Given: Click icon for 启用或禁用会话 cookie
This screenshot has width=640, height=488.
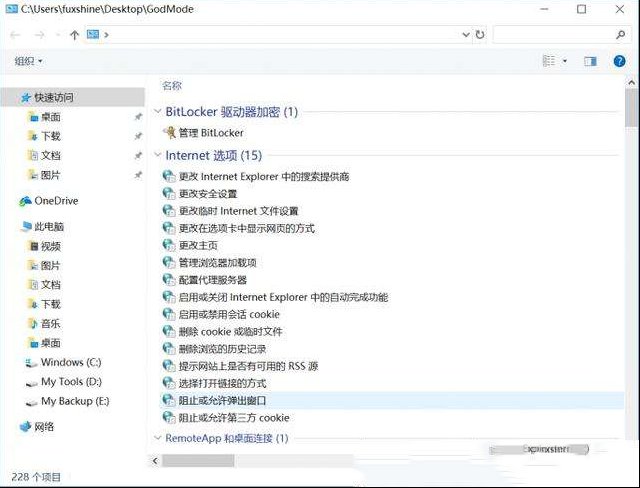Looking at the screenshot, I should click(169, 314).
